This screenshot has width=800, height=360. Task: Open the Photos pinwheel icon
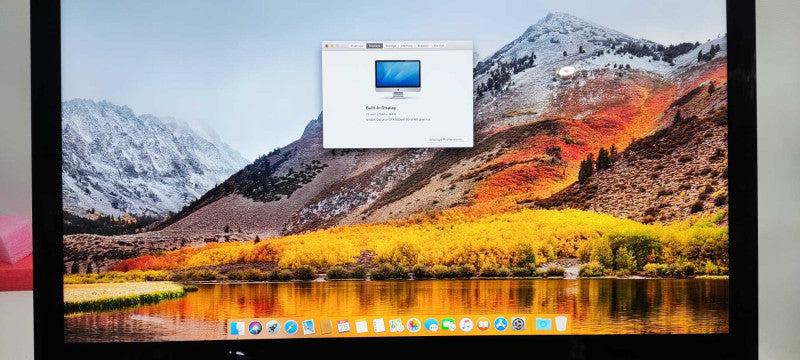click(x=414, y=325)
